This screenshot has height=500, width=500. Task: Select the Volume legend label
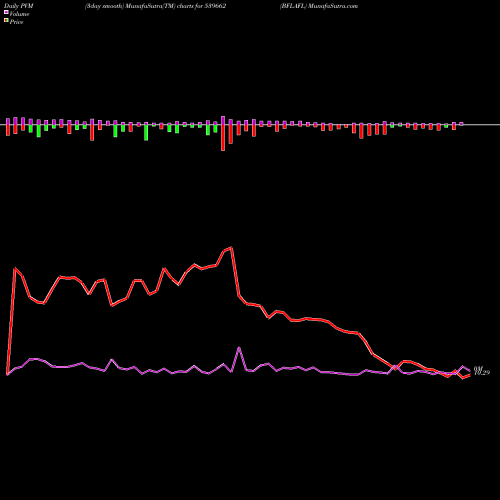(x=19, y=14)
